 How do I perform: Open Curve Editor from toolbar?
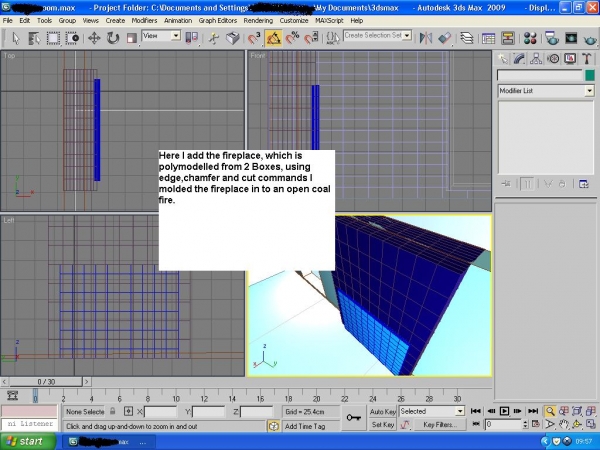tap(488, 38)
